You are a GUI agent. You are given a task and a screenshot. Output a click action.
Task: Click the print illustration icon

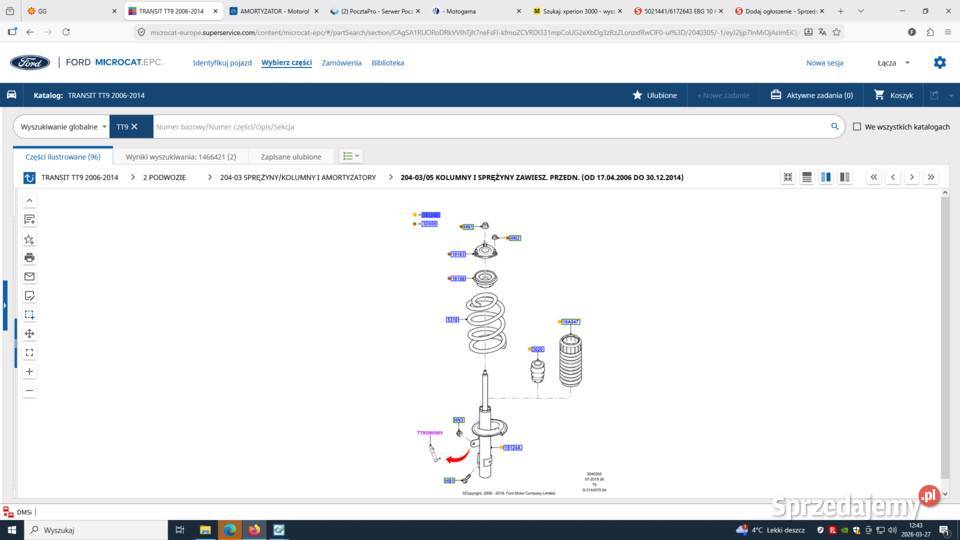tap(29, 257)
